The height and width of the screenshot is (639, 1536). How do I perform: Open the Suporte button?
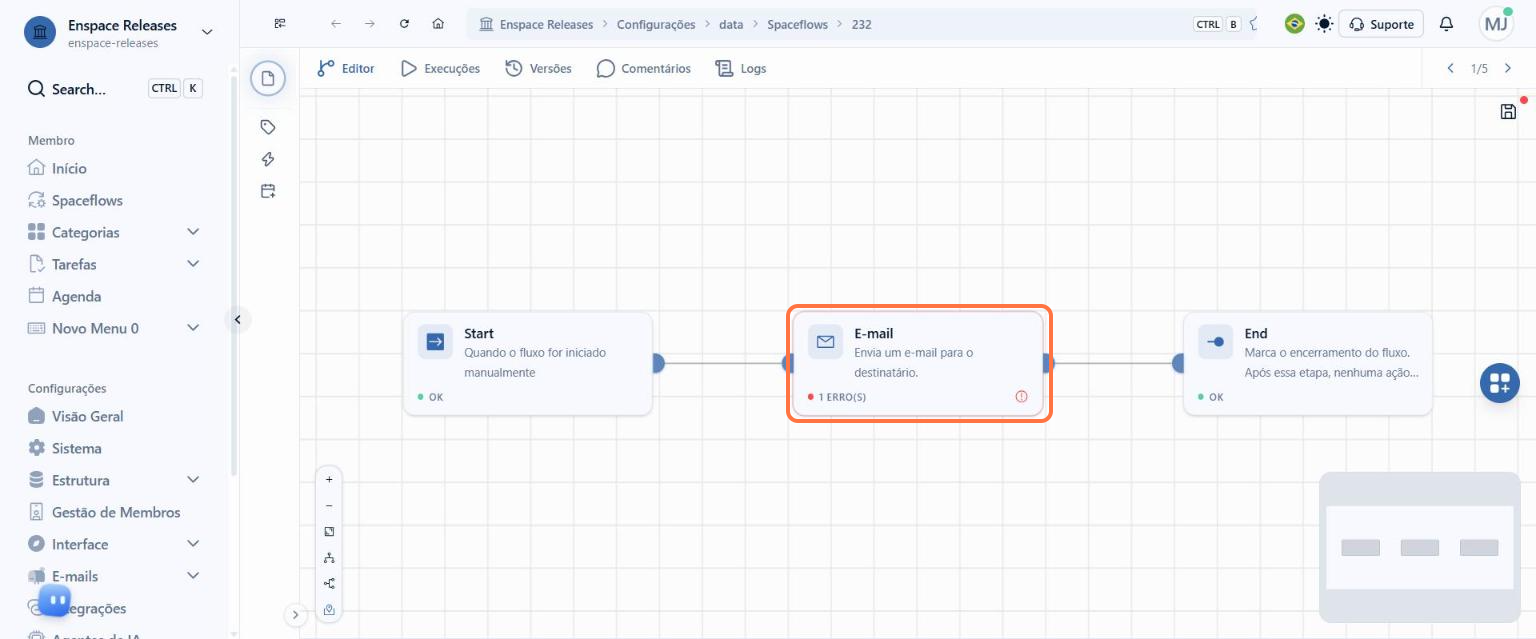pos(1381,24)
